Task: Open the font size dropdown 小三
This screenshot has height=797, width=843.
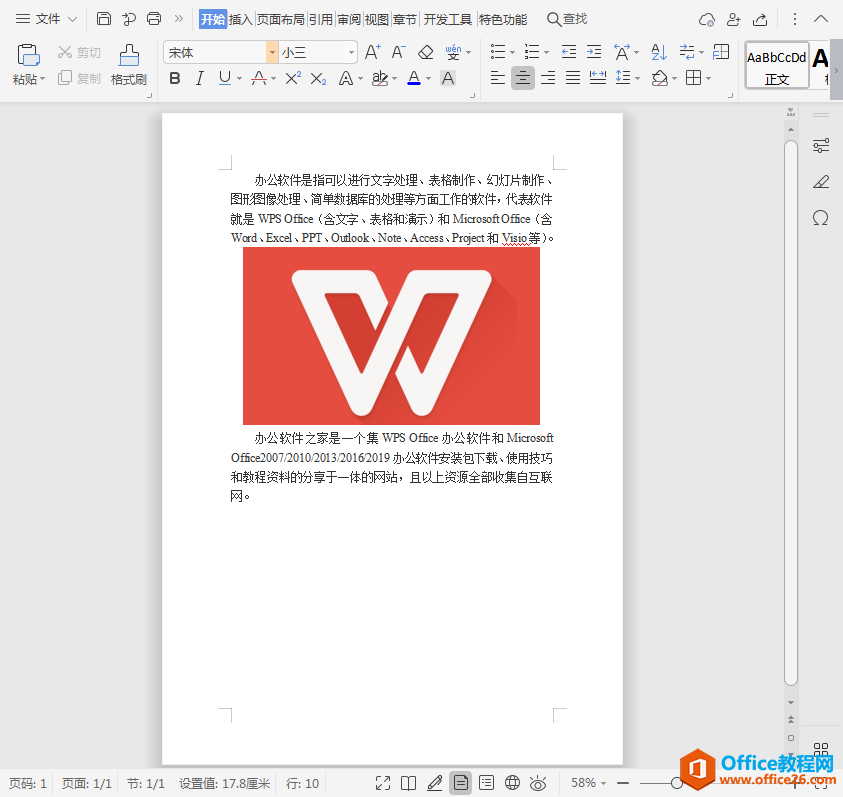Action: click(351, 52)
